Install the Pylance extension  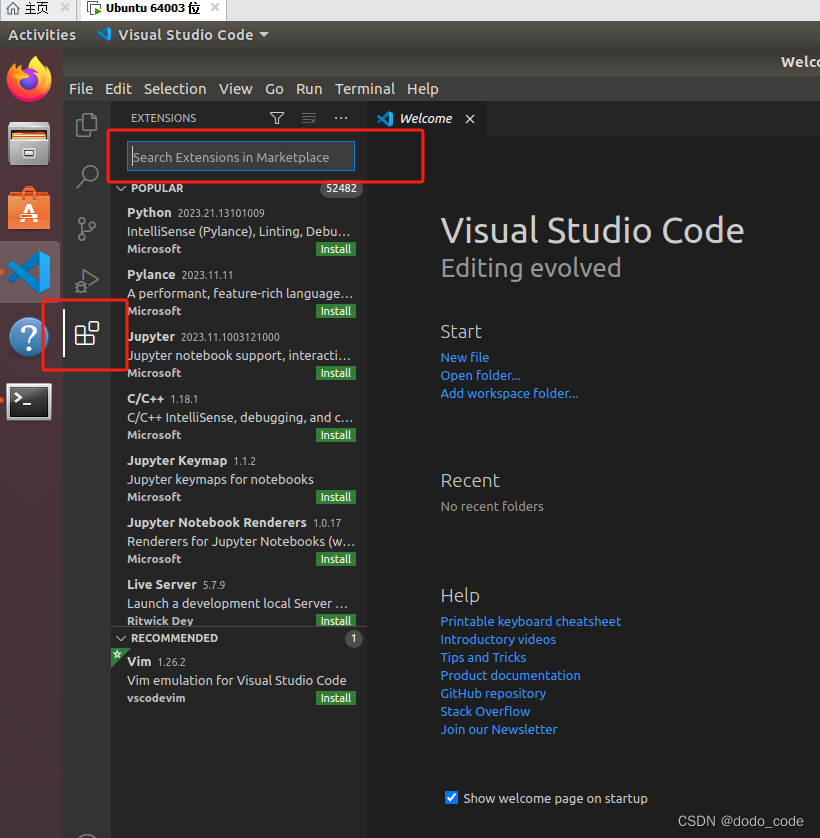tap(336, 311)
